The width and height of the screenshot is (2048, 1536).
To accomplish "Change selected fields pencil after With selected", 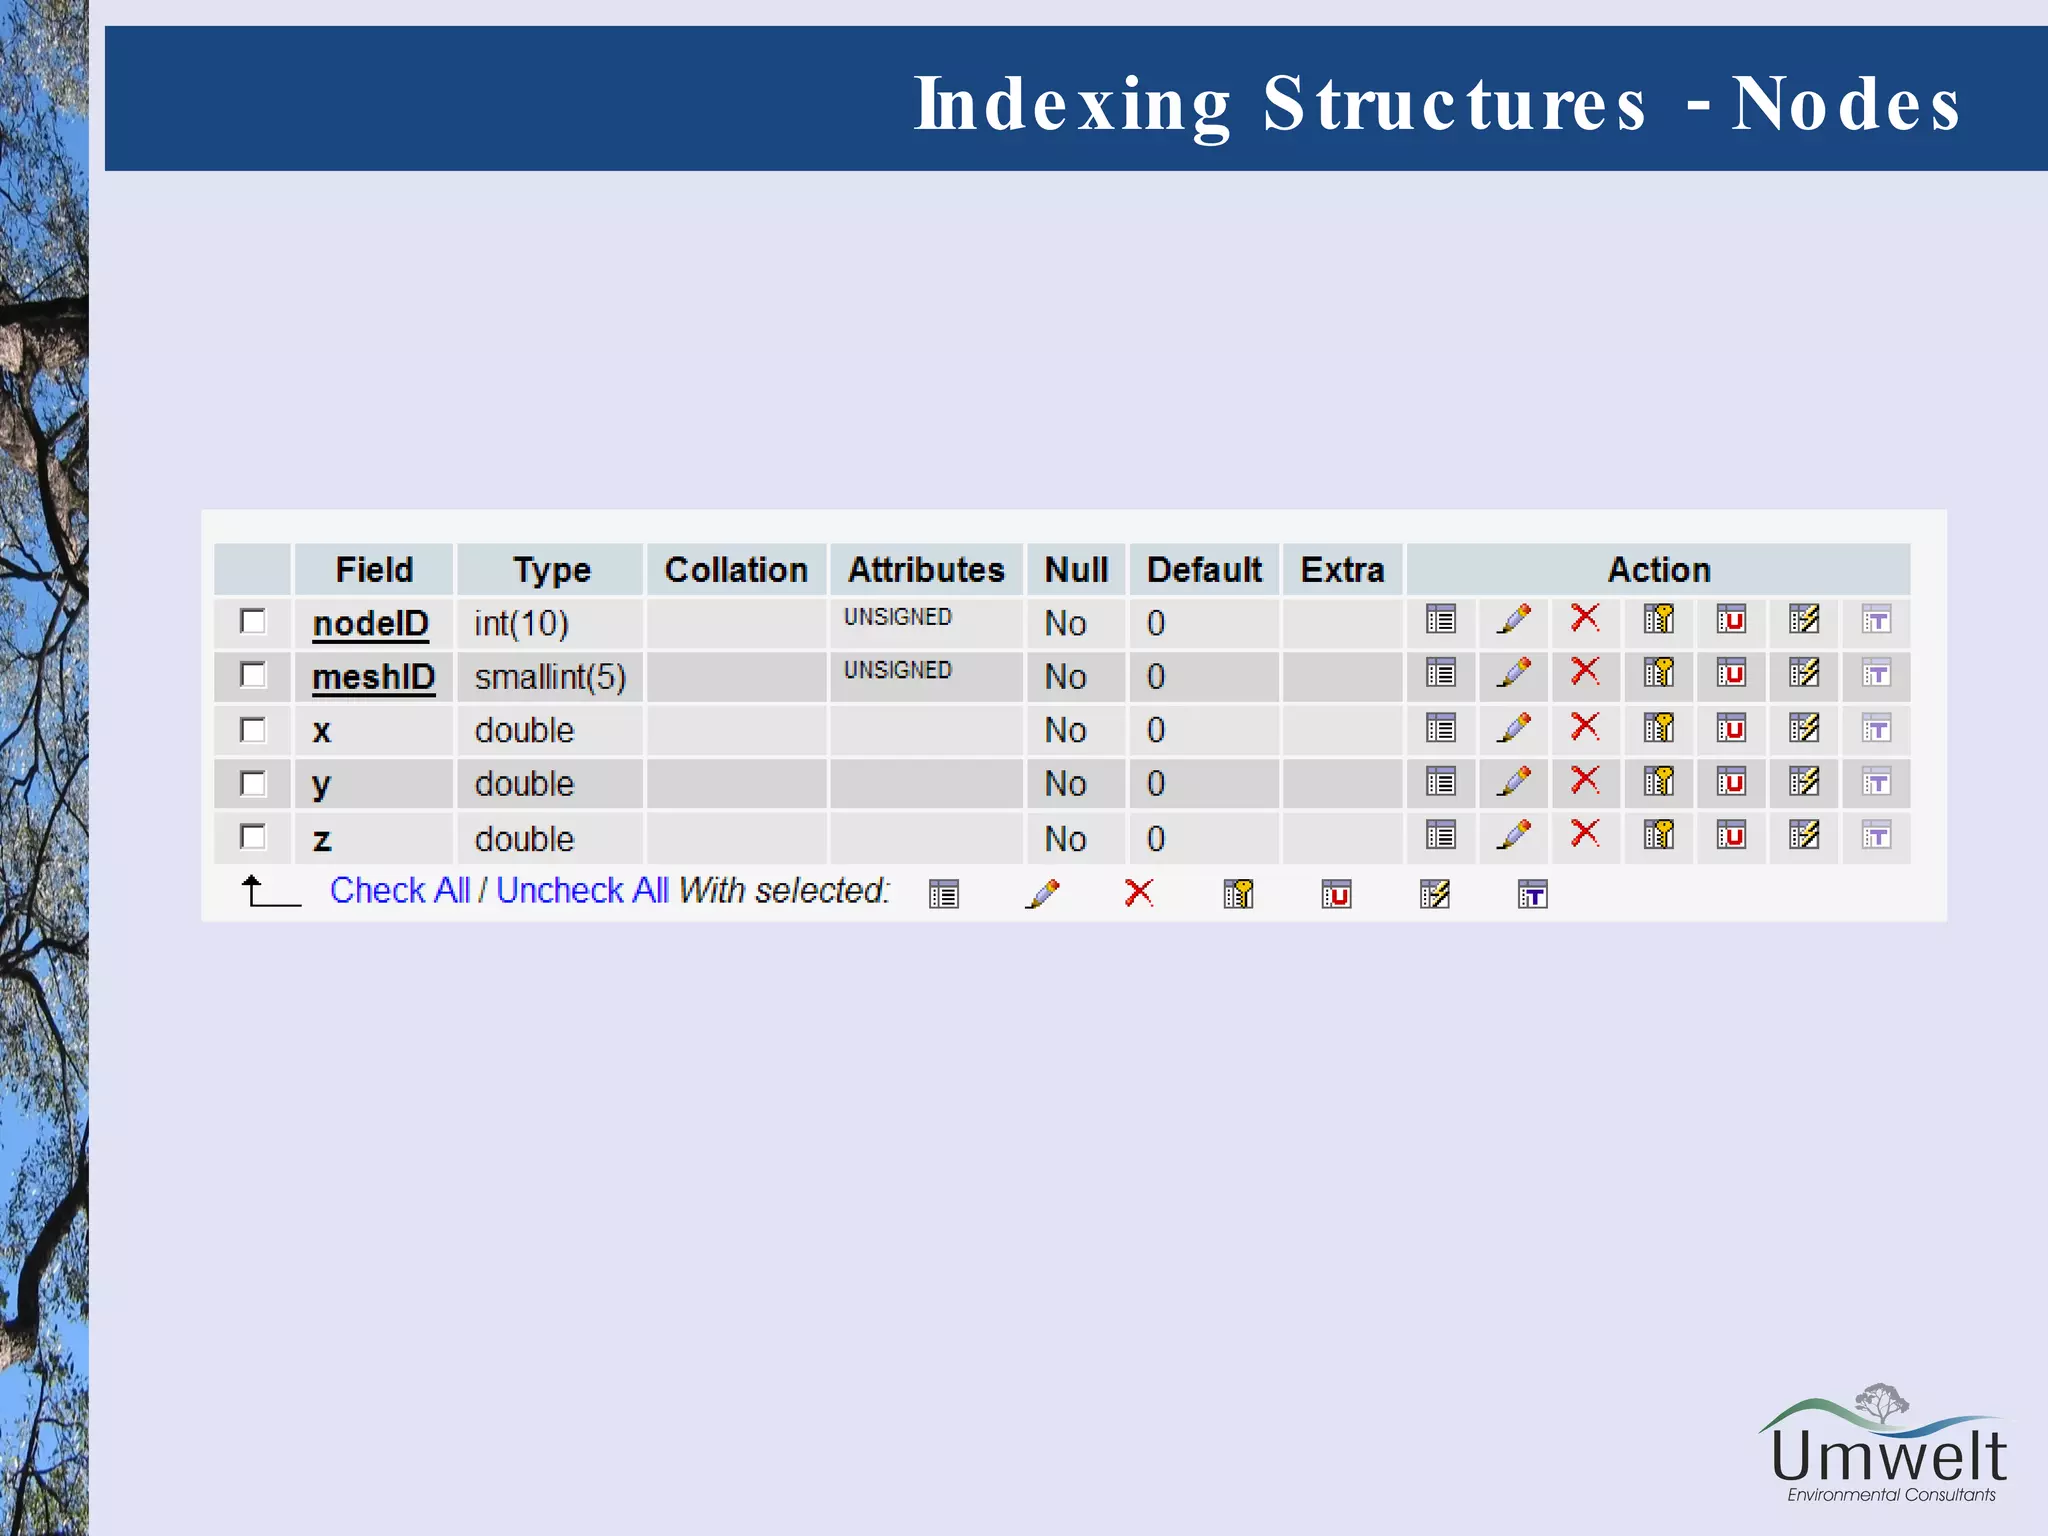I will point(1042,893).
